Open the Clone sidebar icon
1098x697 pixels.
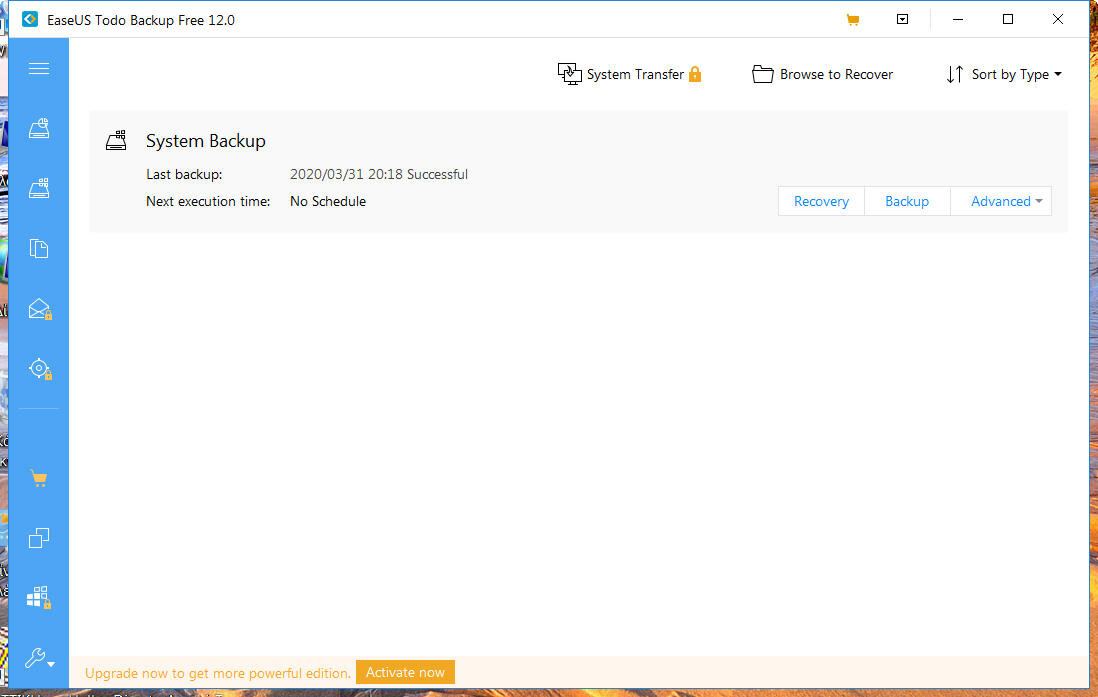click(39, 538)
